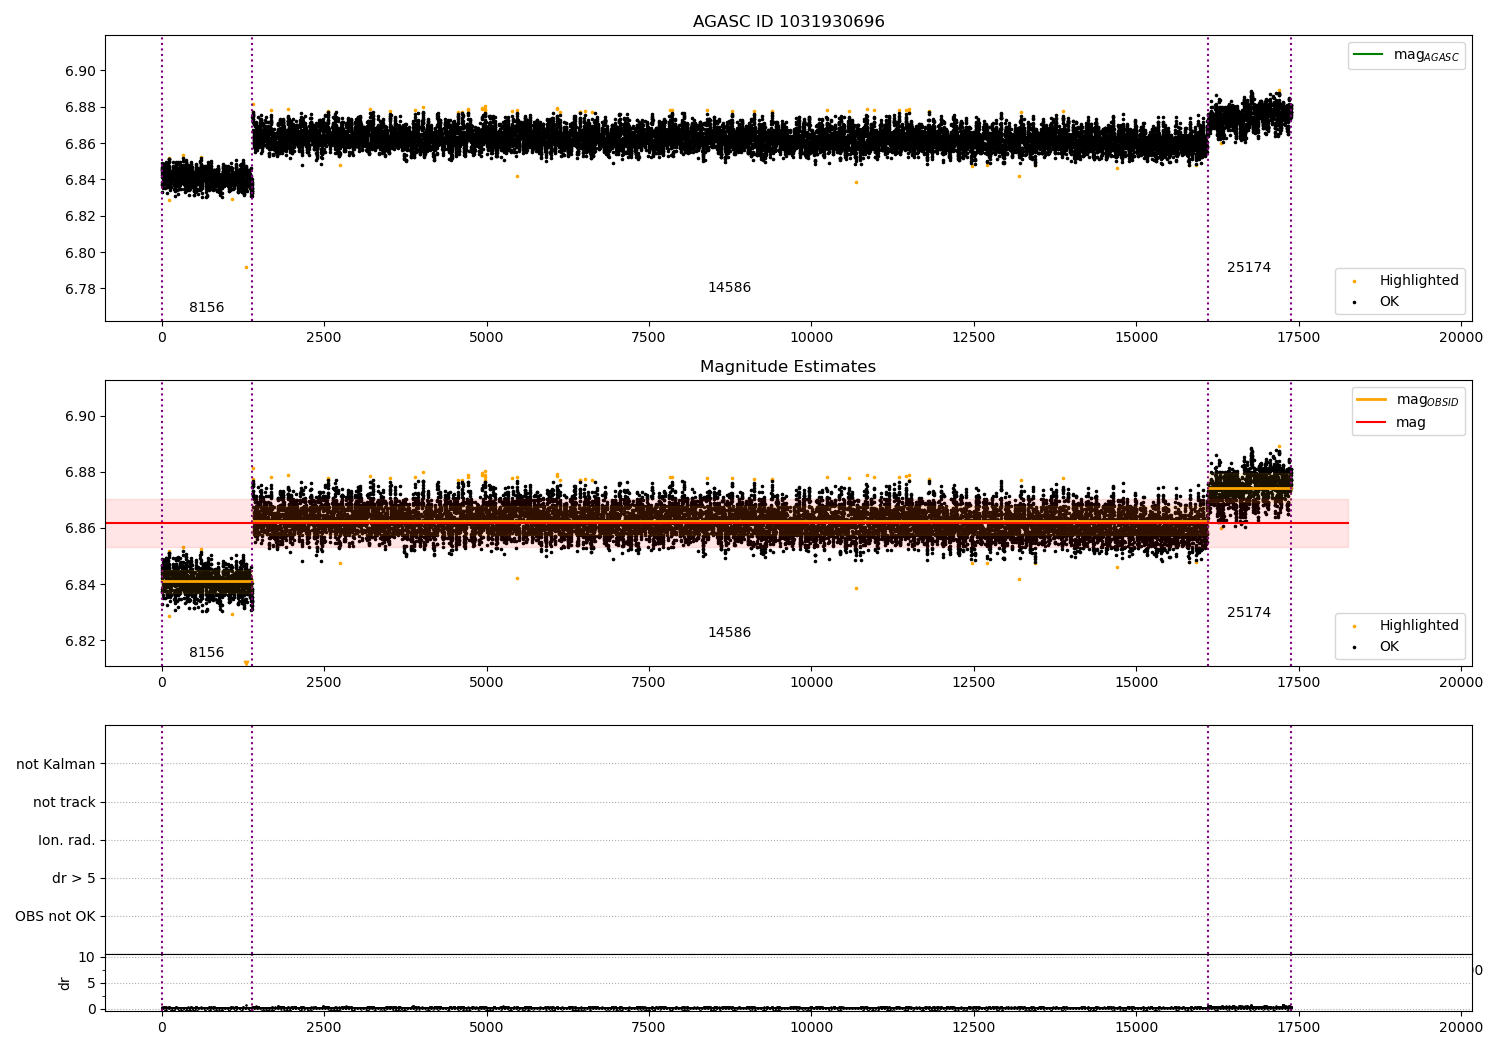Click the vertical 'dr' axis label
Screen dimensions: 1500x1050
tap(65, 984)
